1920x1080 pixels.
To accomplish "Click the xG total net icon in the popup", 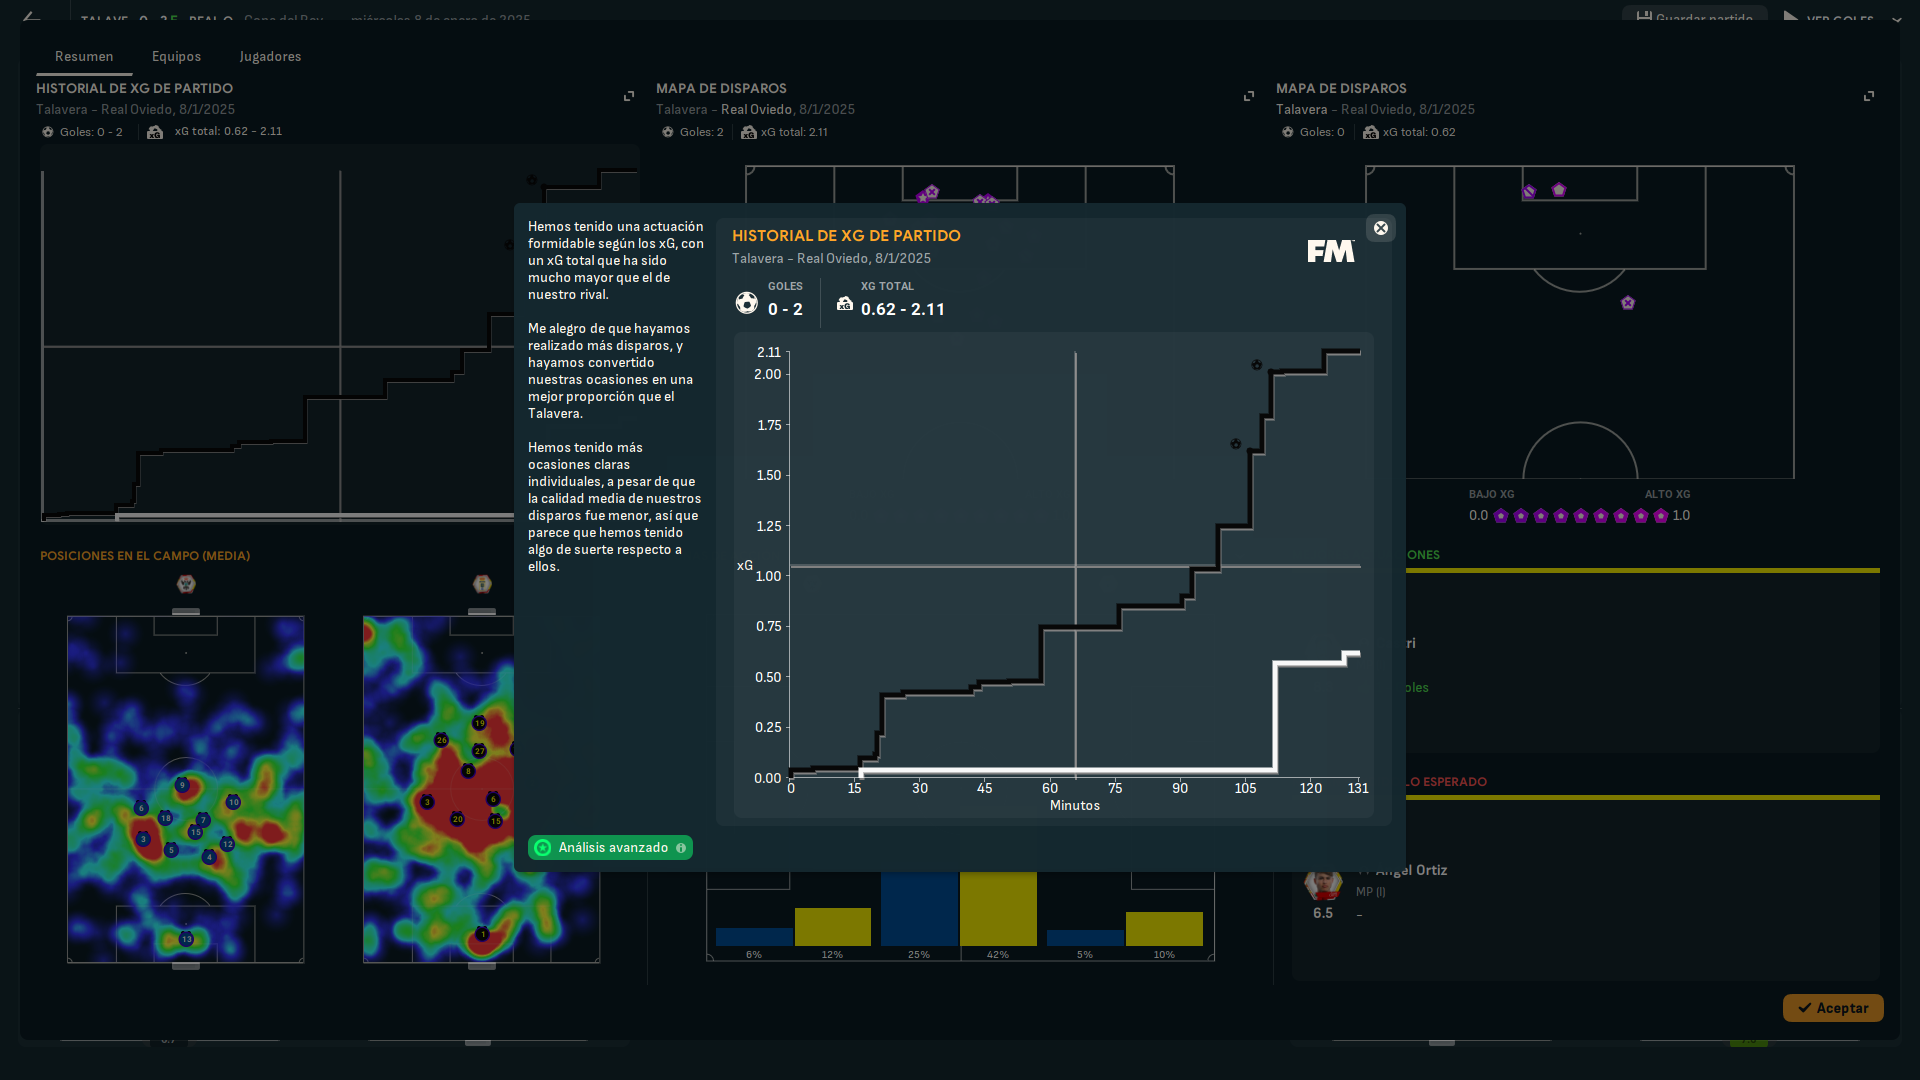I will (x=845, y=303).
